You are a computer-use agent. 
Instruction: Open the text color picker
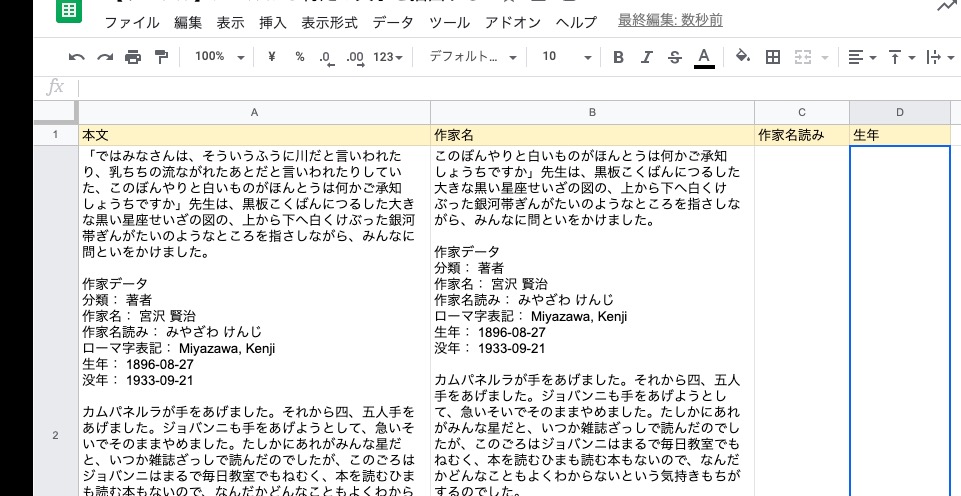pos(704,58)
